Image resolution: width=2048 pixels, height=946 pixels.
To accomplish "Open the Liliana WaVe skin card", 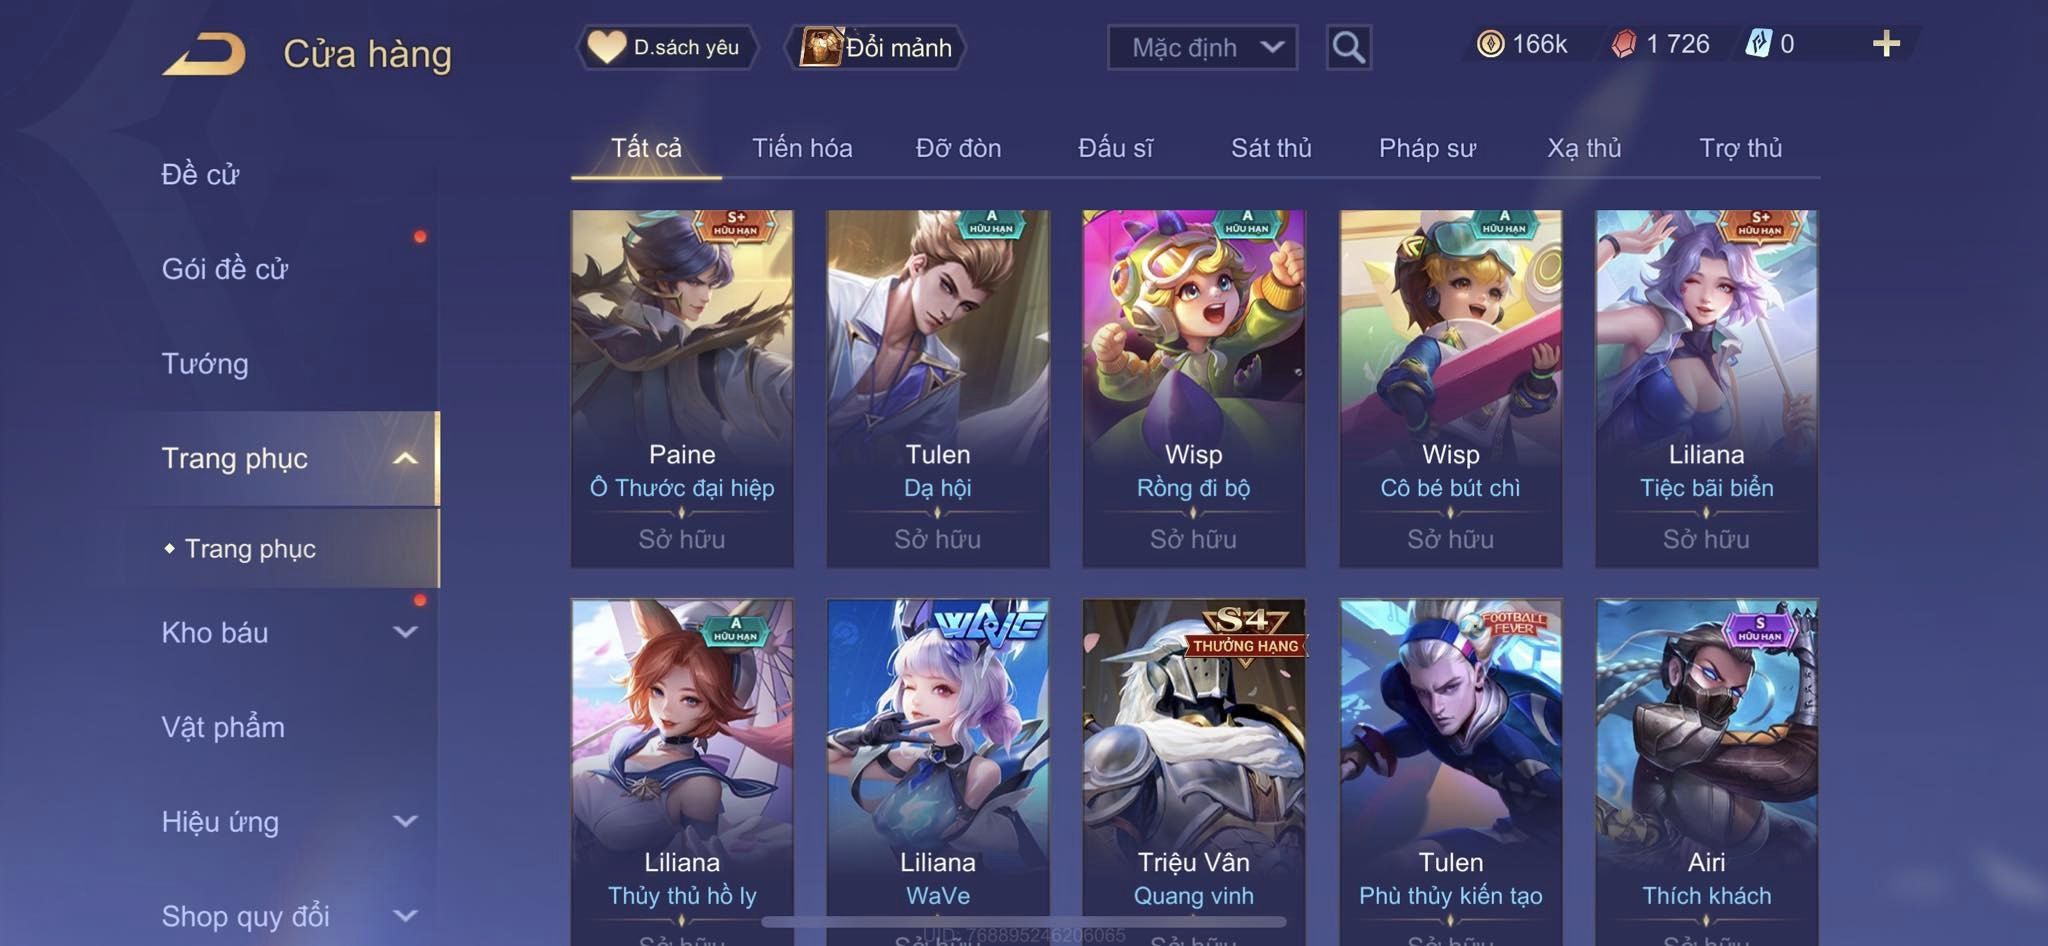I will point(938,772).
